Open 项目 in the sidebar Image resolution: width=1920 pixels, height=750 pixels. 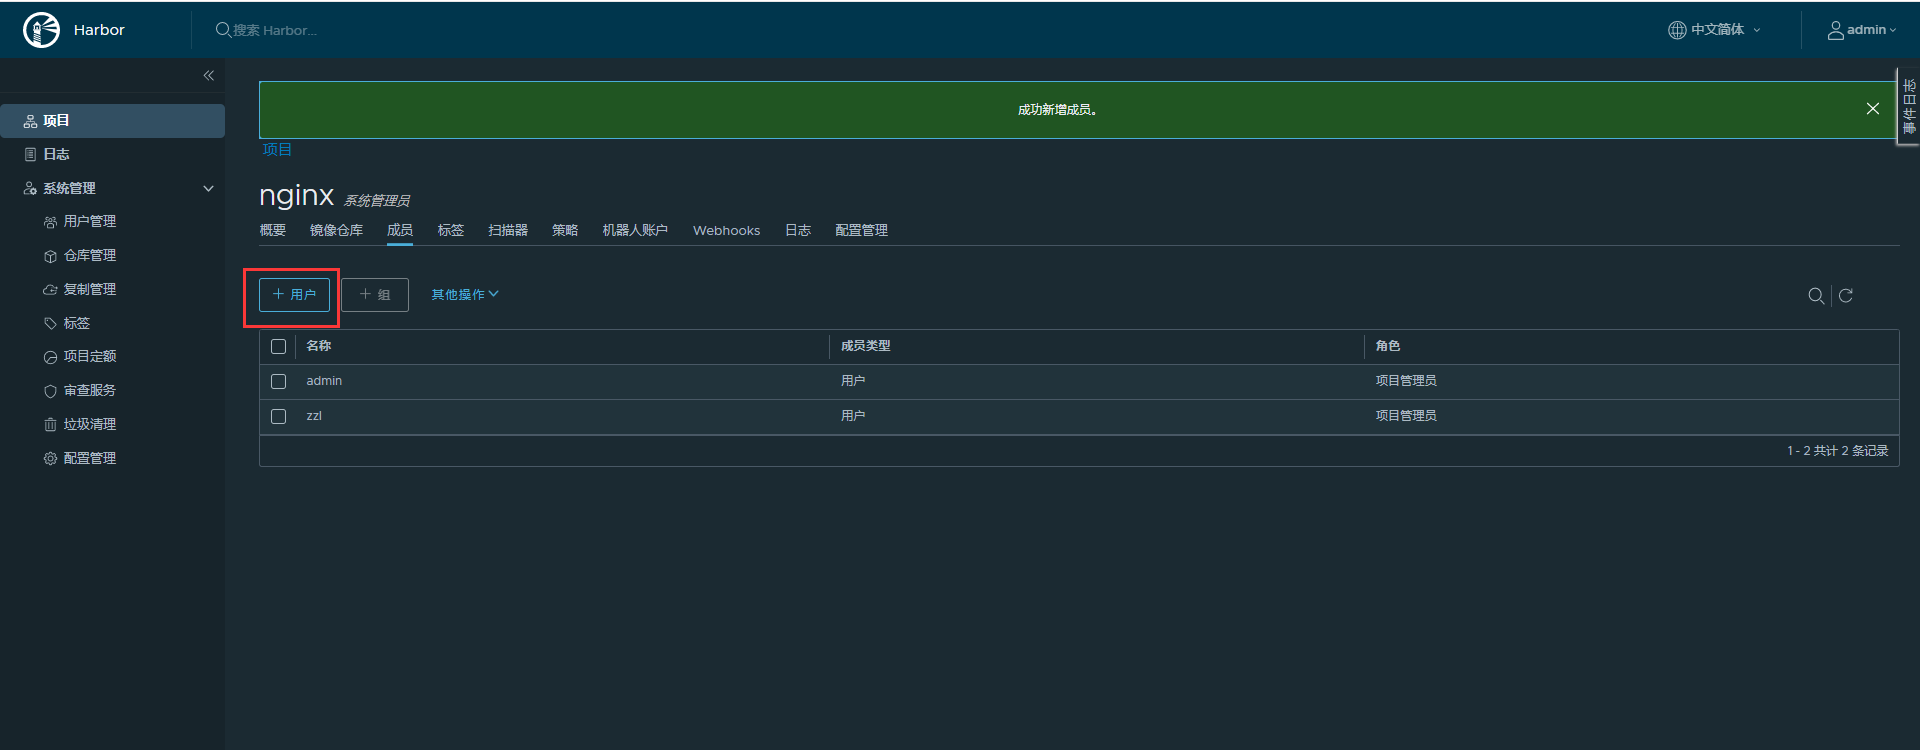112,121
